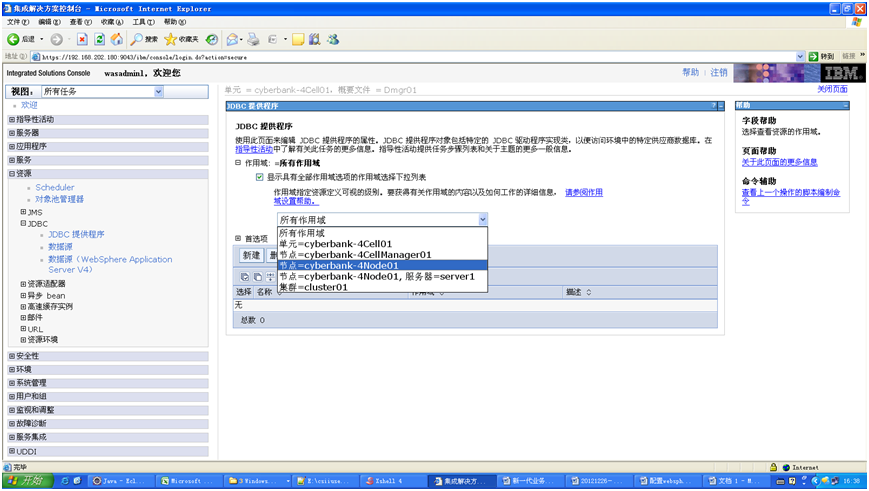Click the Internet Explorer quick launch icon
Viewport: 869px width, 491px height.
point(65,480)
